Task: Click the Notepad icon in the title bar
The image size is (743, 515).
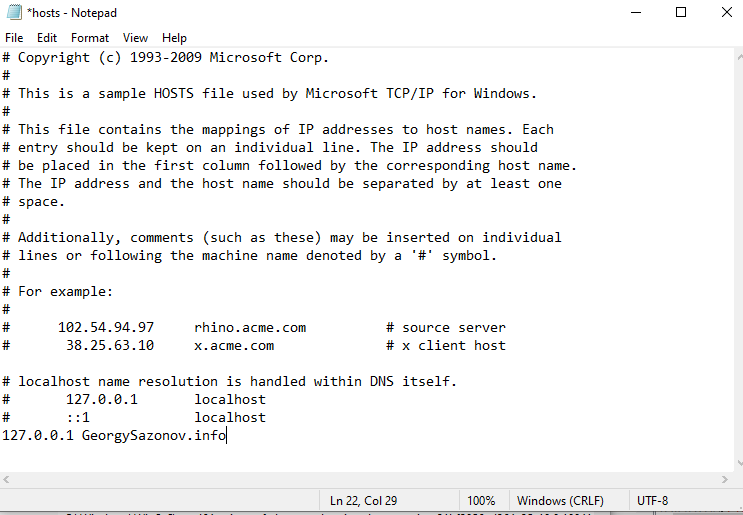Action: (x=14, y=13)
